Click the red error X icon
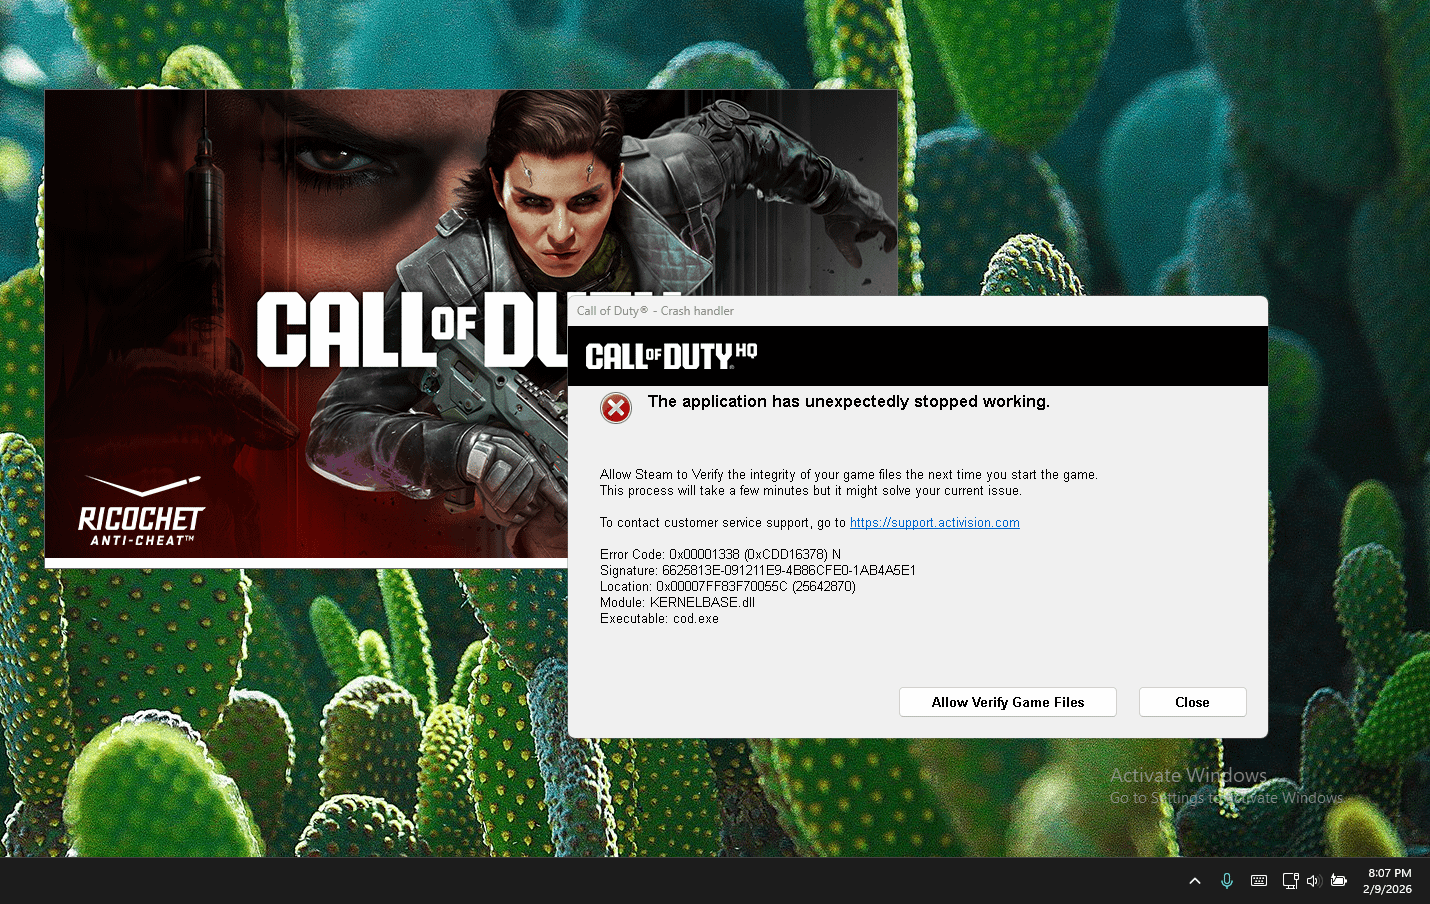Image resolution: width=1430 pixels, height=904 pixels. pos(615,408)
